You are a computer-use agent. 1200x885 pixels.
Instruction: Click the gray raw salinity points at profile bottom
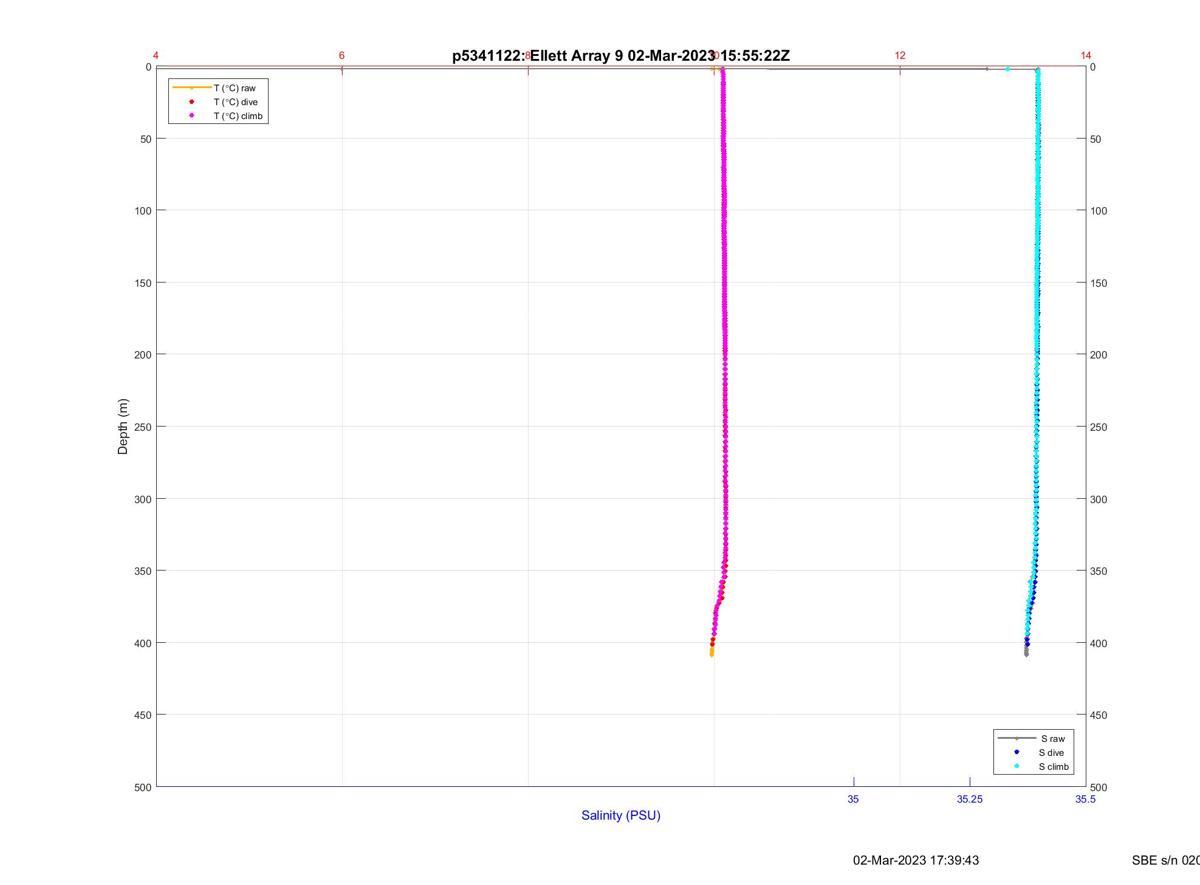(1026, 652)
